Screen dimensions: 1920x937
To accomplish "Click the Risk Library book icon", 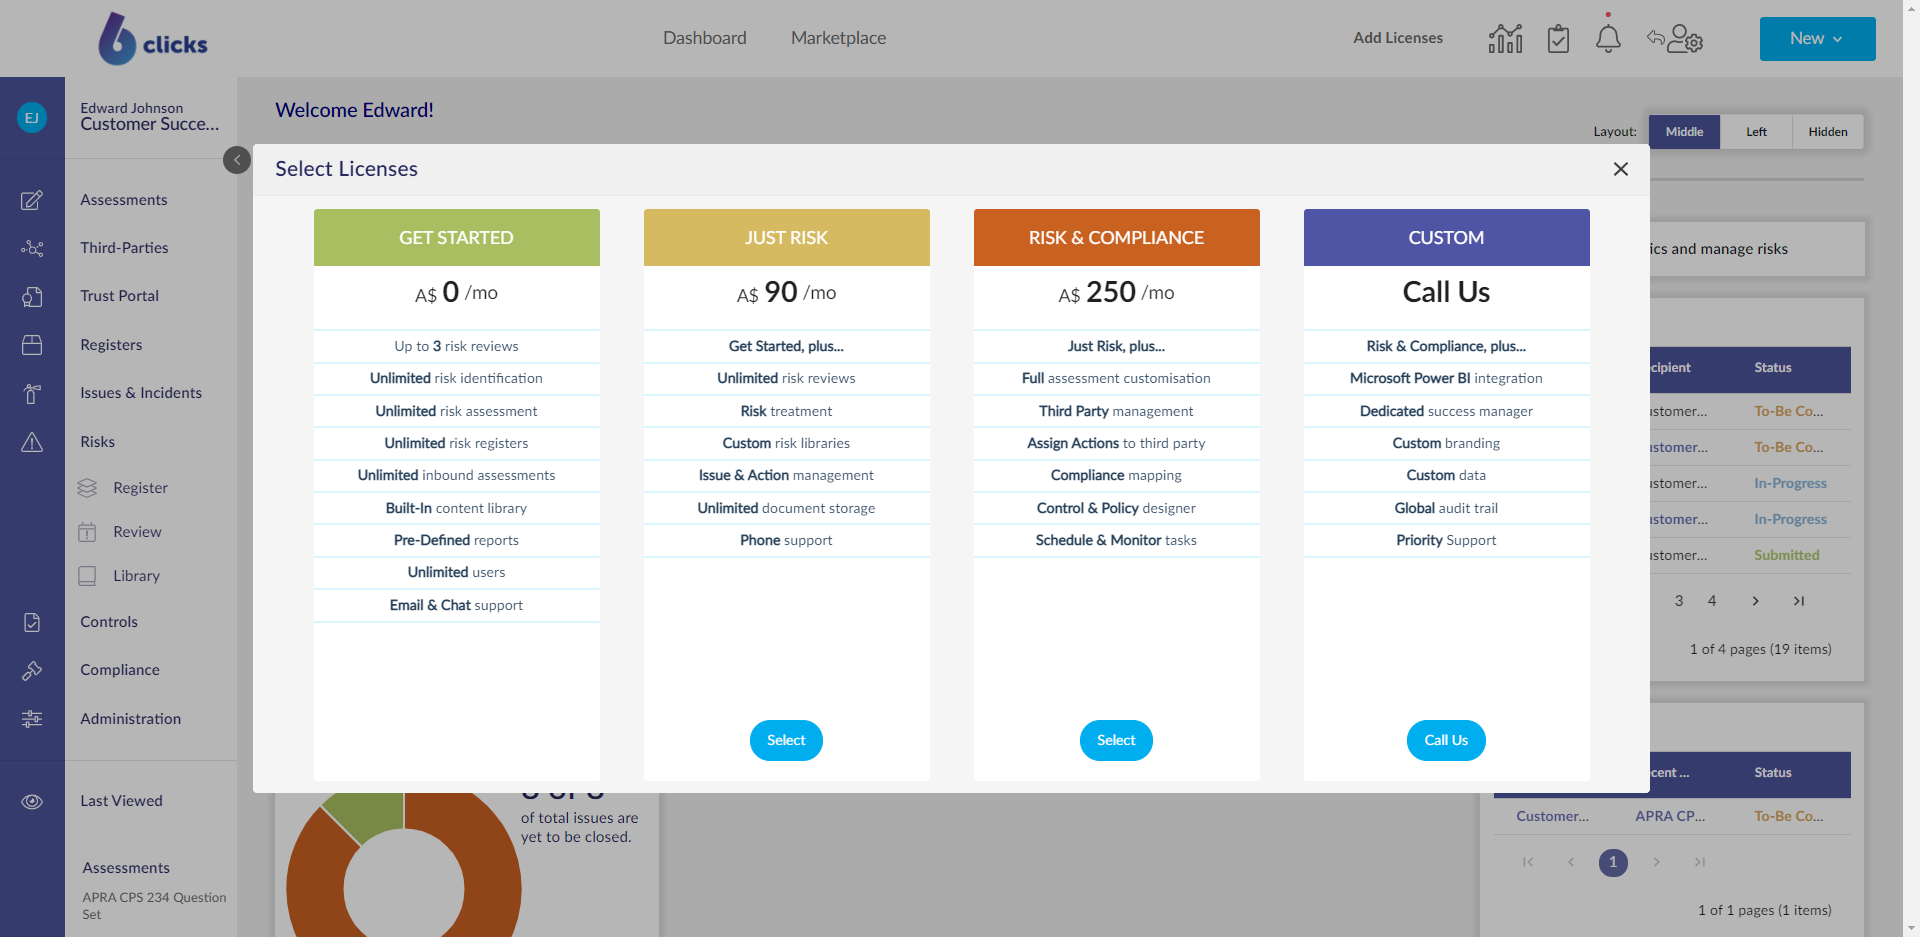I will coord(88,576).
